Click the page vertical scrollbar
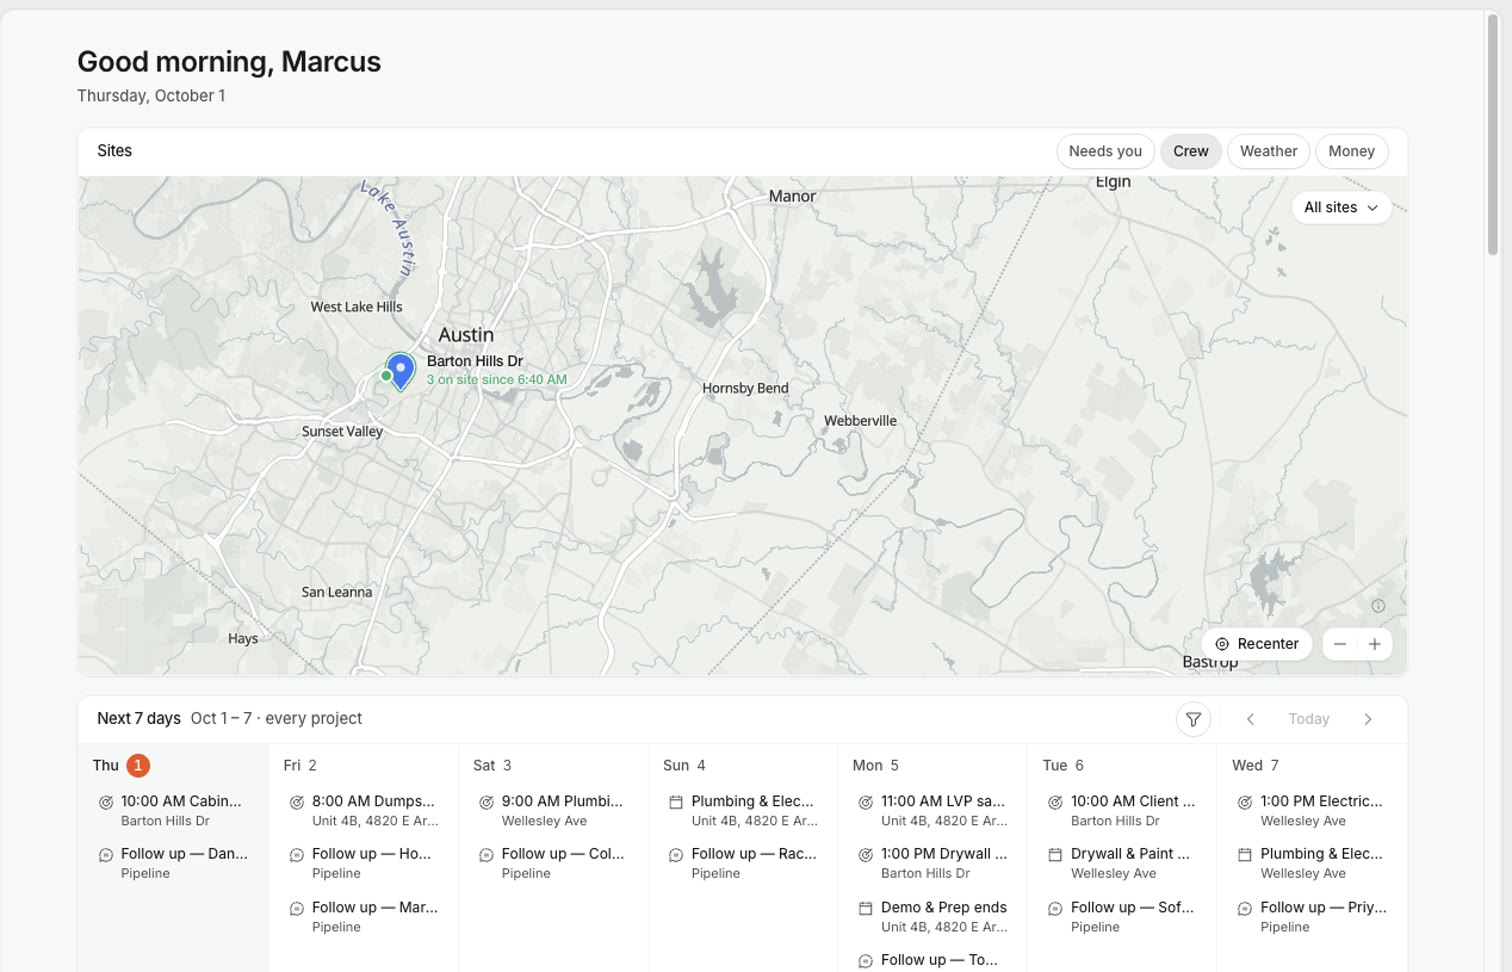This screenshot has width=1512, height=972. click(1493, 136)
